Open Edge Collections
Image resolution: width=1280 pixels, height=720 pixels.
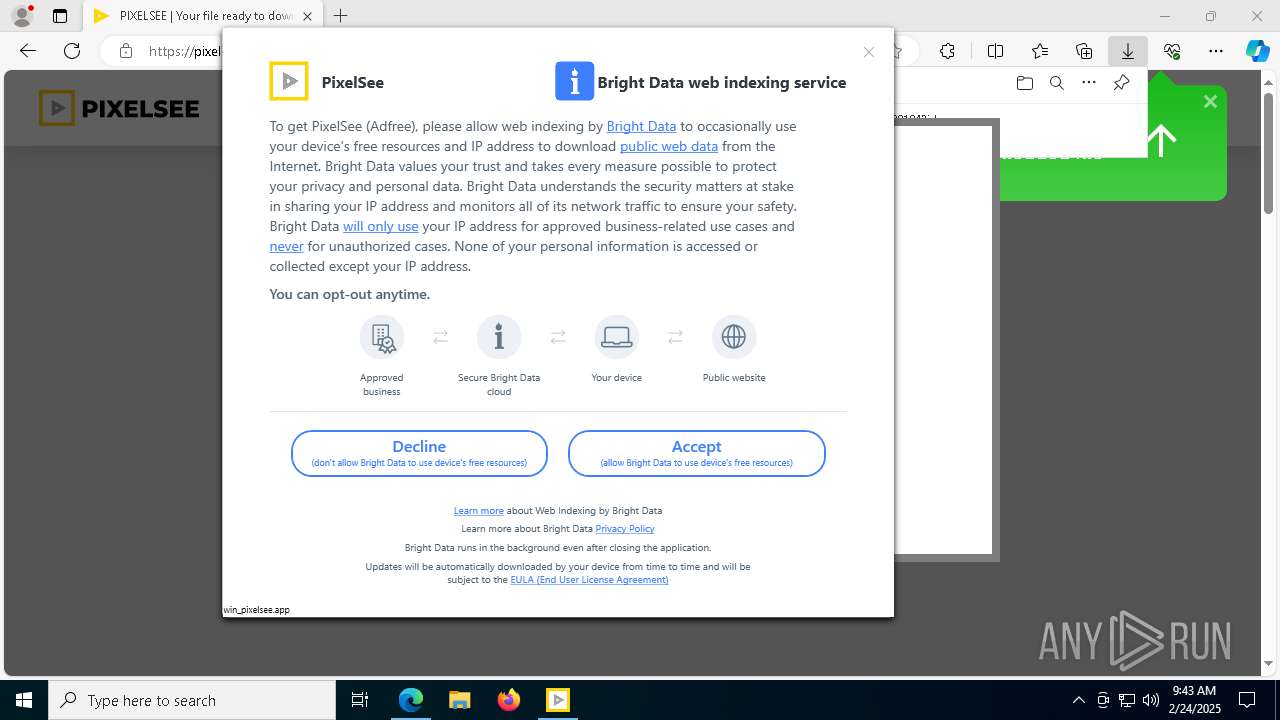[1084, 51]
